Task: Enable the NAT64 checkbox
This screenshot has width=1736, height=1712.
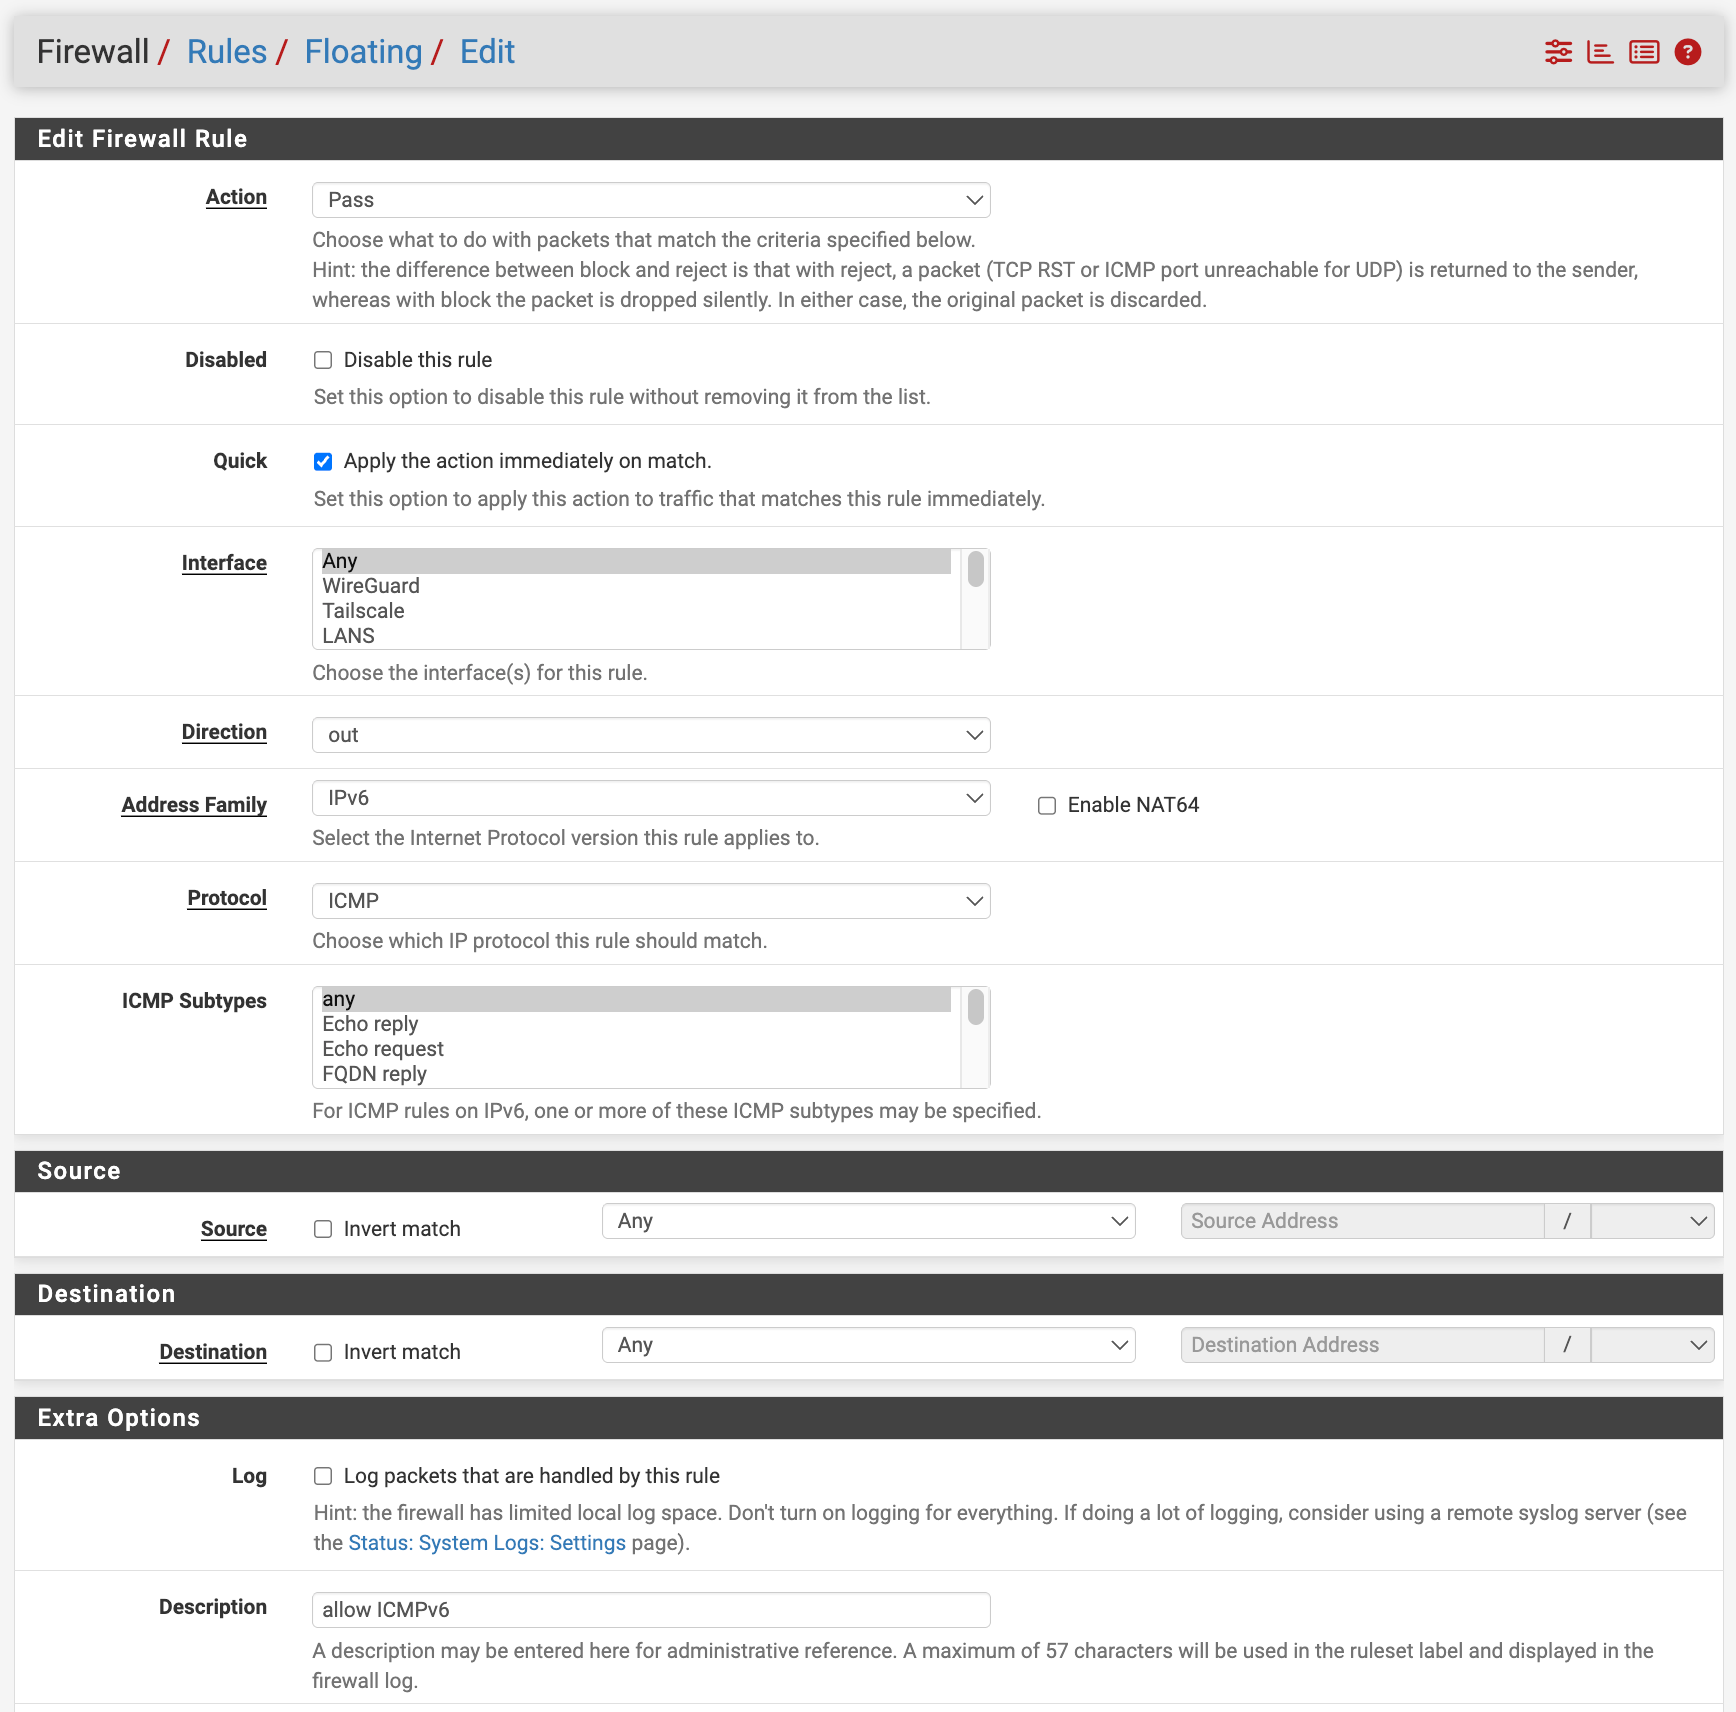Action: click(x=1047, y=806)
